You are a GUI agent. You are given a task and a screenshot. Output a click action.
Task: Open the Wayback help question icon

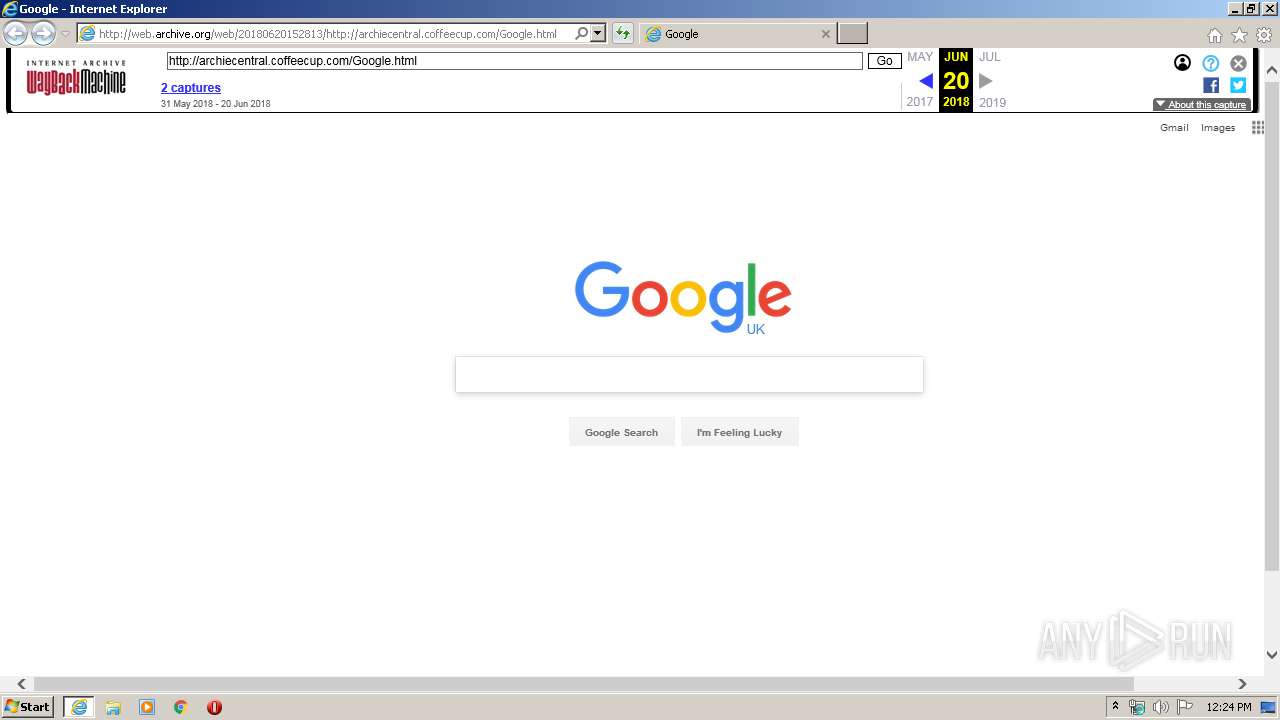(x=1211, y=63)
